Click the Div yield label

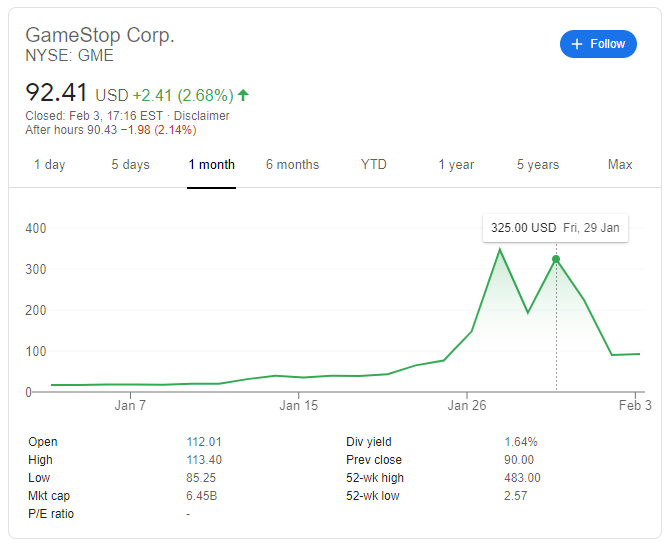[x=369, y=442]
